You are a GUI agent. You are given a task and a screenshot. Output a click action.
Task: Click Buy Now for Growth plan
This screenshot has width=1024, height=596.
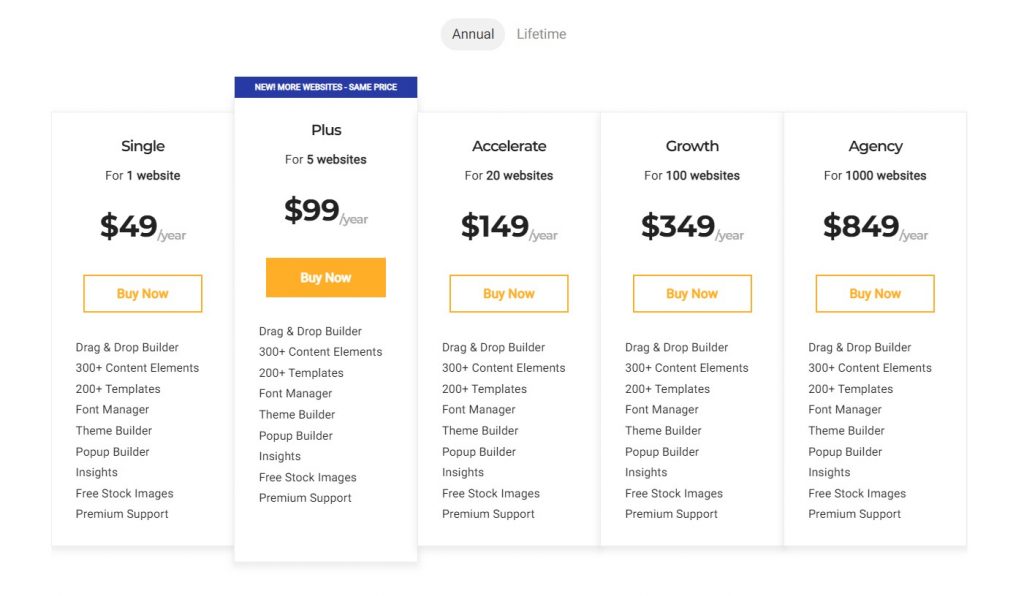coord(692,294)
